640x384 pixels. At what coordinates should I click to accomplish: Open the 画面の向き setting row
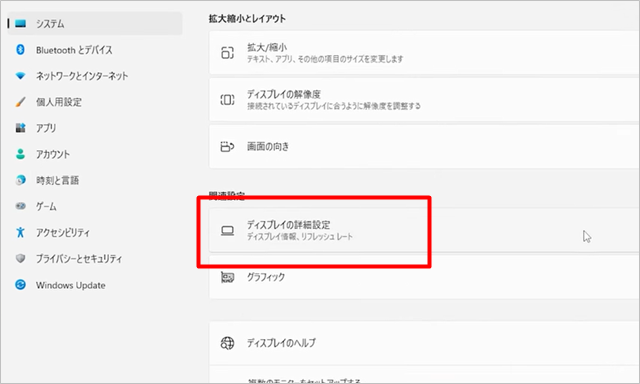(424, 146)
